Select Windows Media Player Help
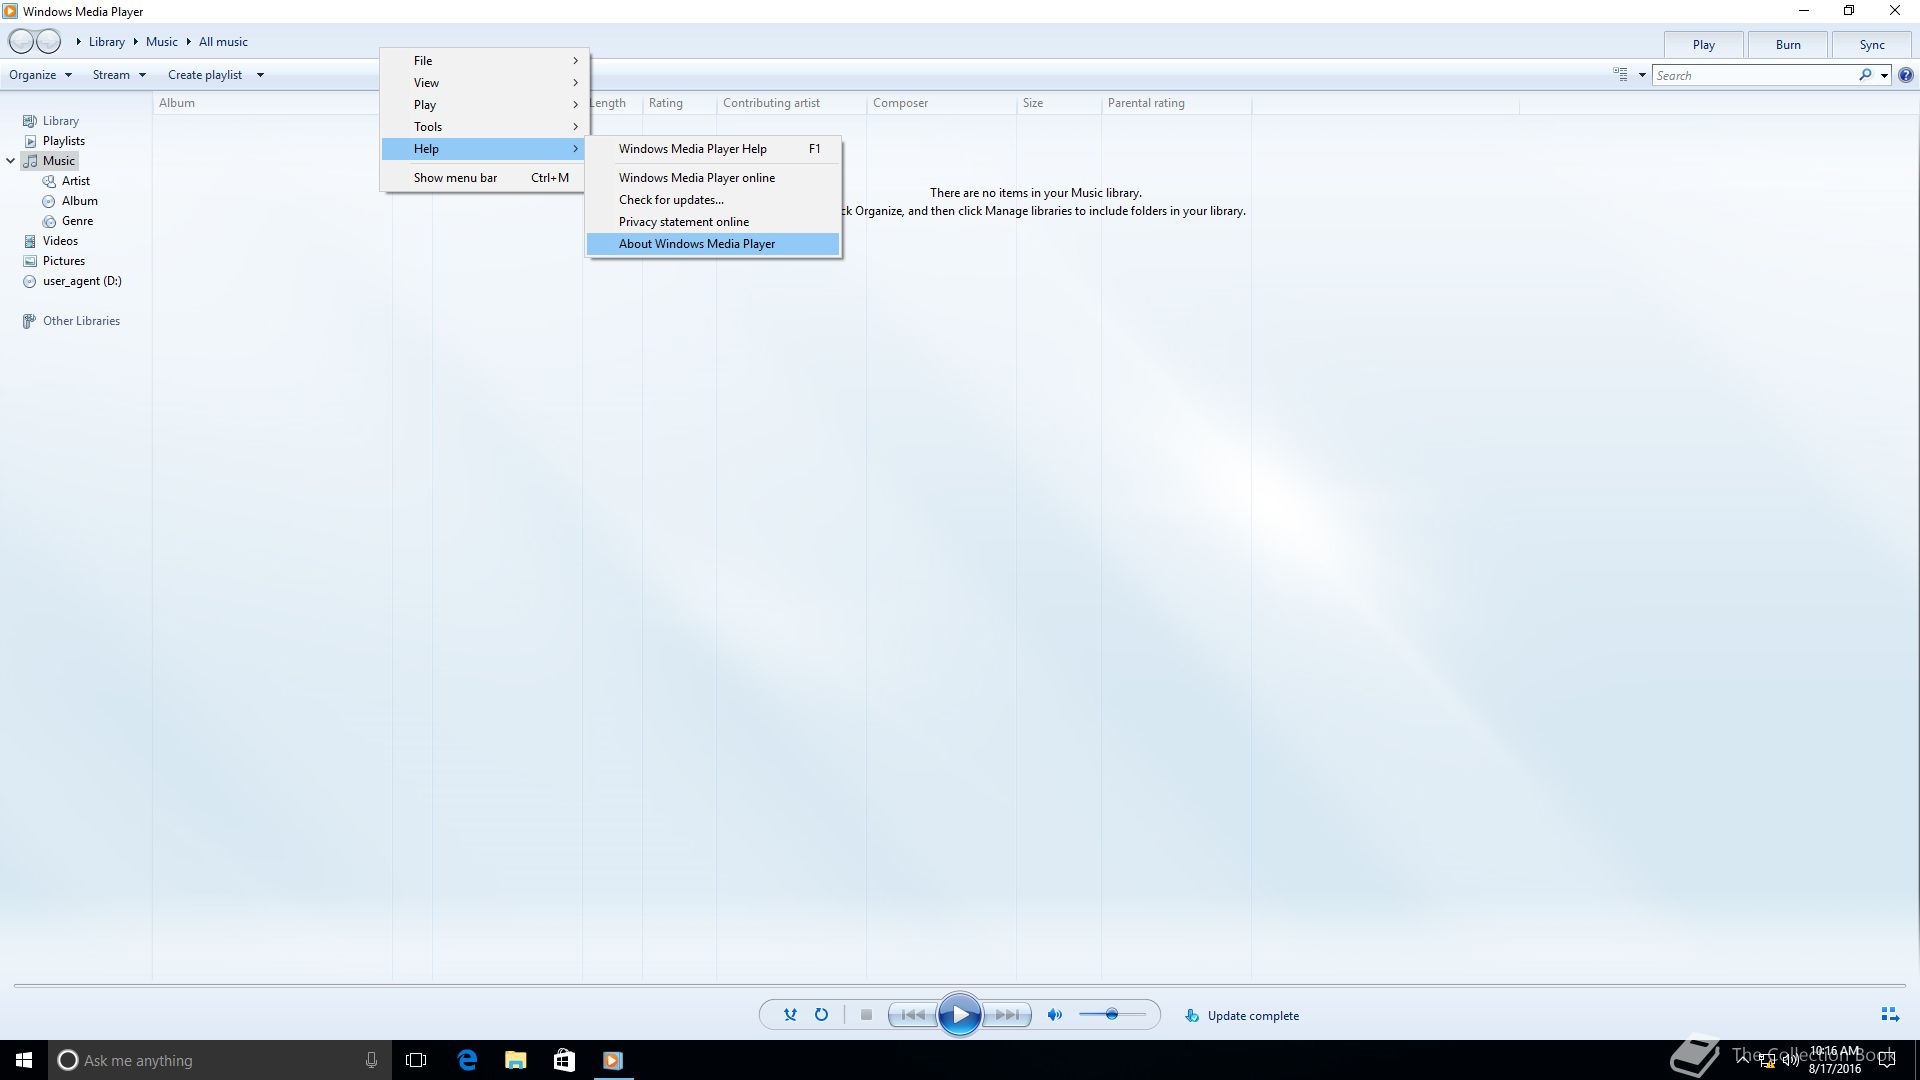This screenshot has width=1920, height=1080. click(713, 149)
